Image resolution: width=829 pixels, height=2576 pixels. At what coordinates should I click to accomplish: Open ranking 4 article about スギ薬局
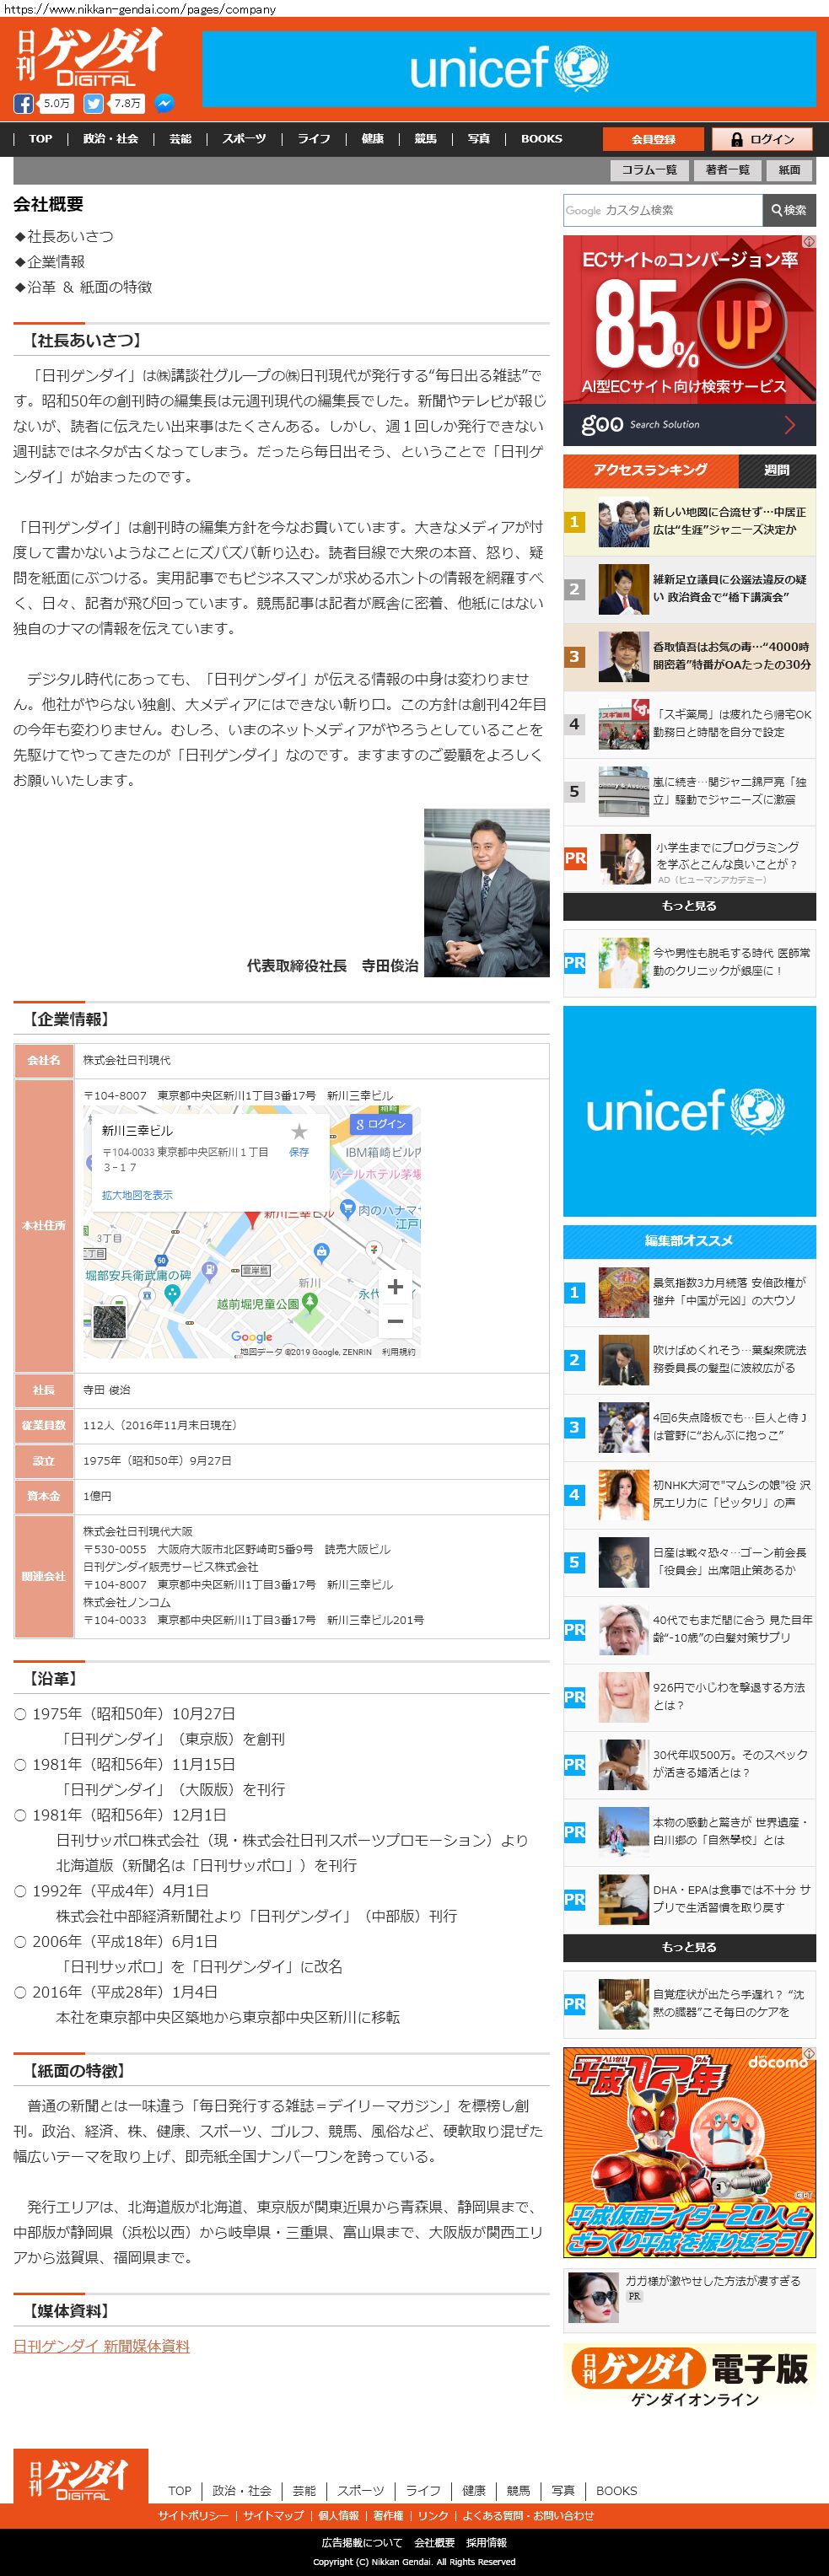point(689,723)
